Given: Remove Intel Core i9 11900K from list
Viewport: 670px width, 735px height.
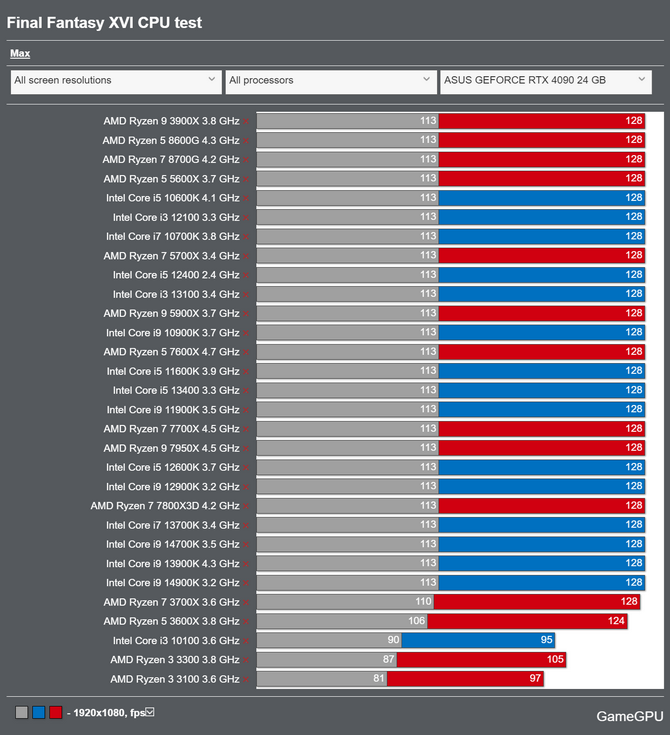Looking at the screenshot, I should click(x=246, y=410).
